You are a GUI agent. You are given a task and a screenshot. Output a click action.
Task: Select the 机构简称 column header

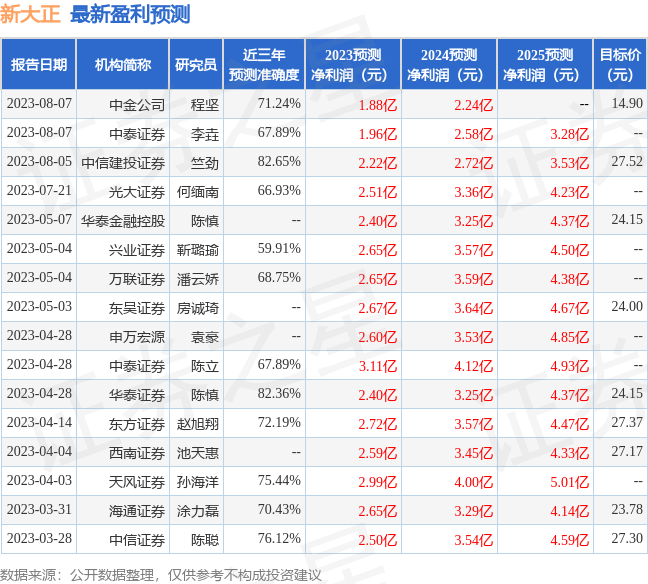tap(123, 64)
